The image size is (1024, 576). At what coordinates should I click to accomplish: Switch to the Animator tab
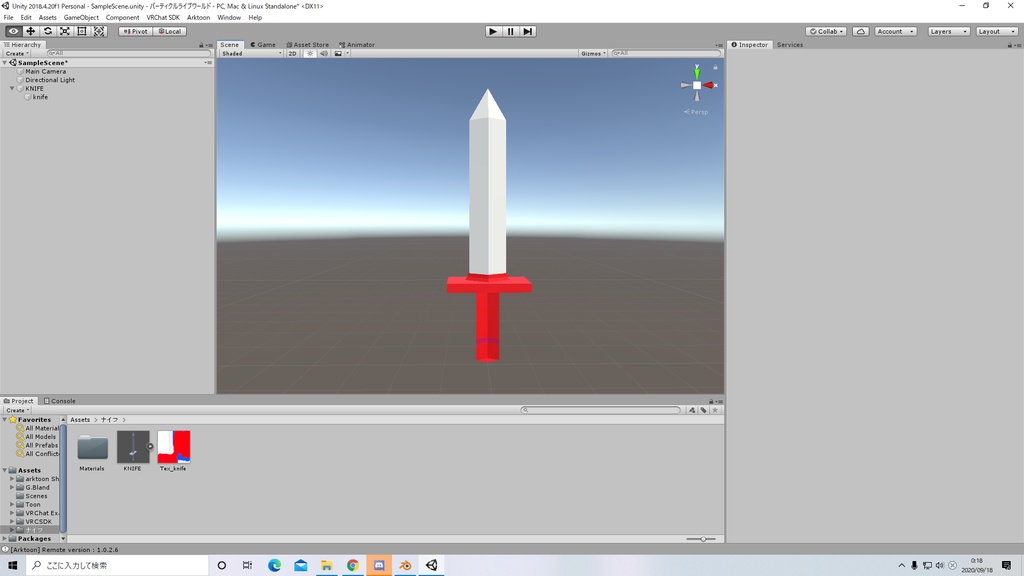(x=357, y=44)
